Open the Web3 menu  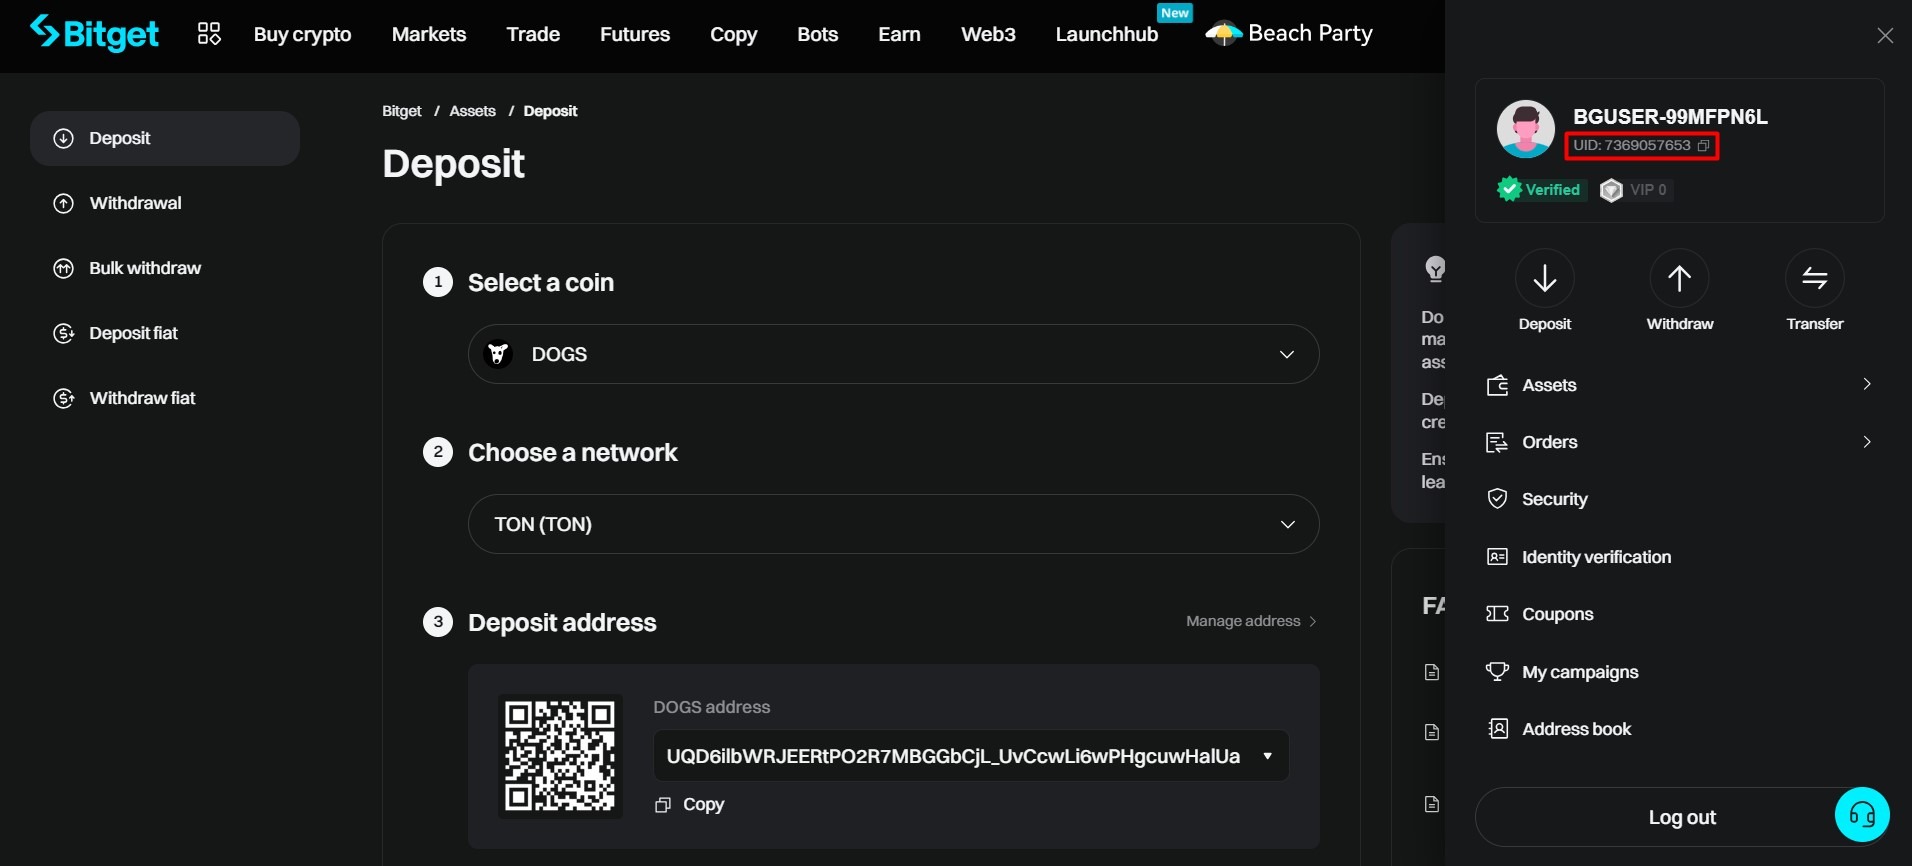[x=989, y=34]
